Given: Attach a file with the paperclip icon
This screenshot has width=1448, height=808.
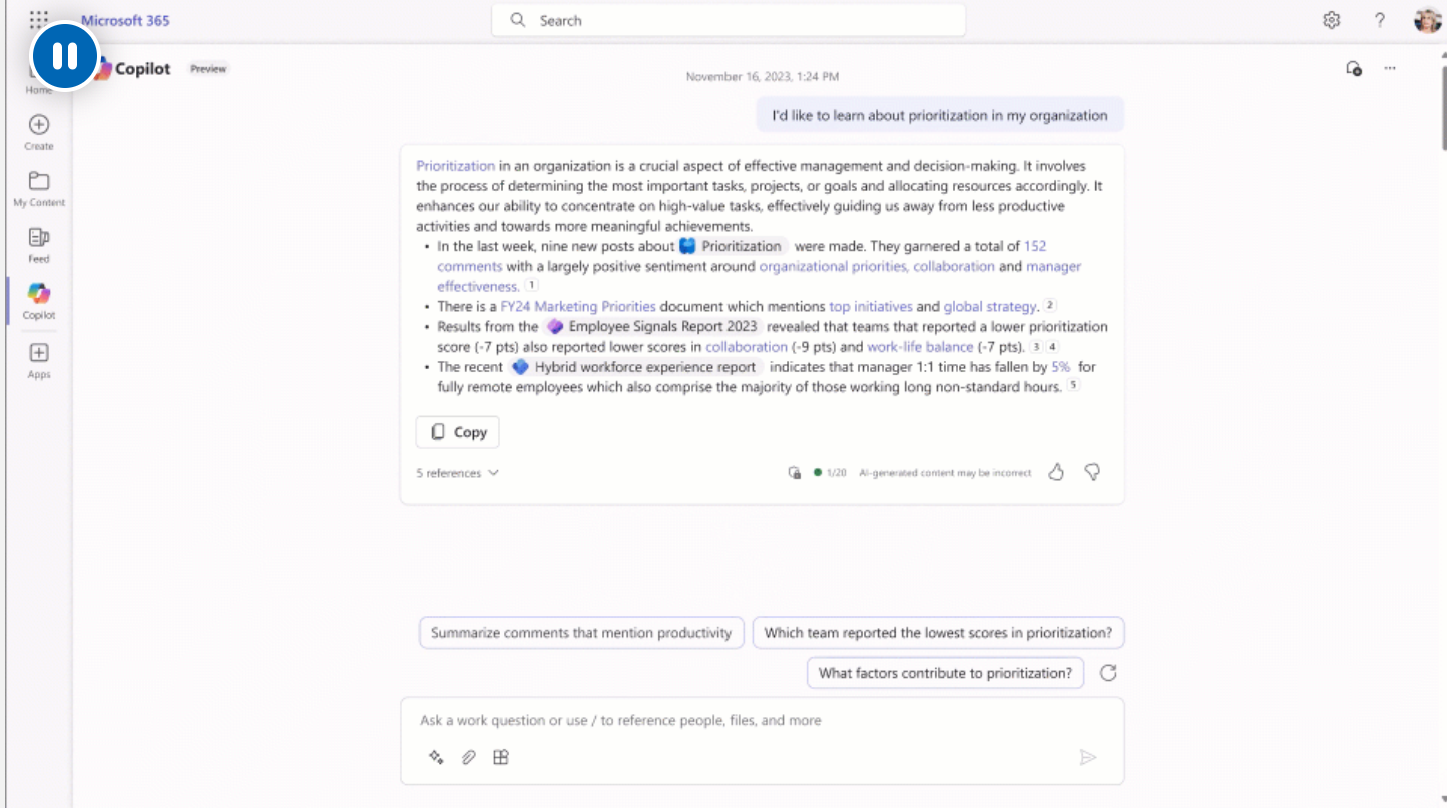Looking at the screenshot, I should pyautogui.click(x=468, y=757).
